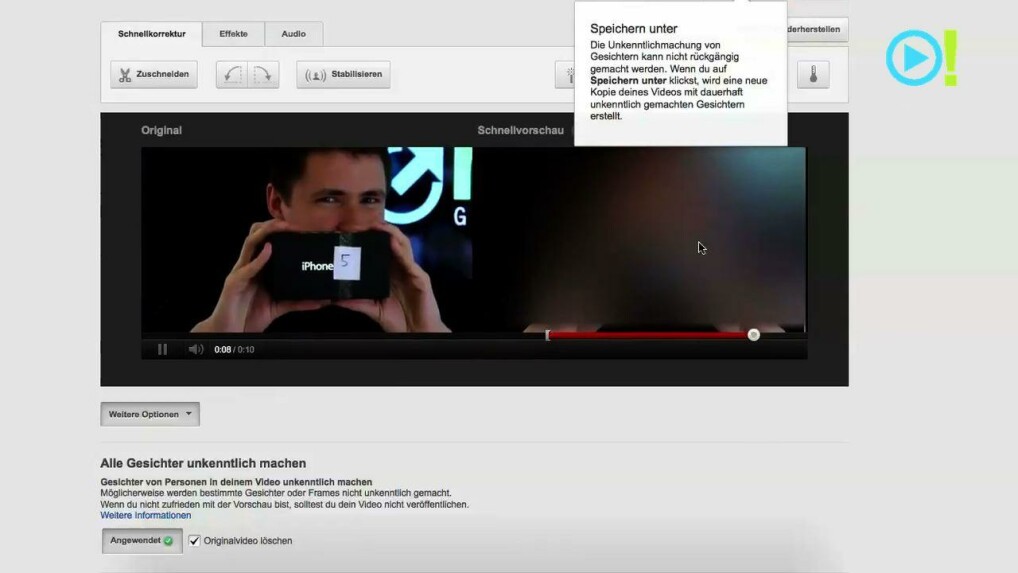
Task: Click the red progress bar of the video
Action: tap(650, 335)
